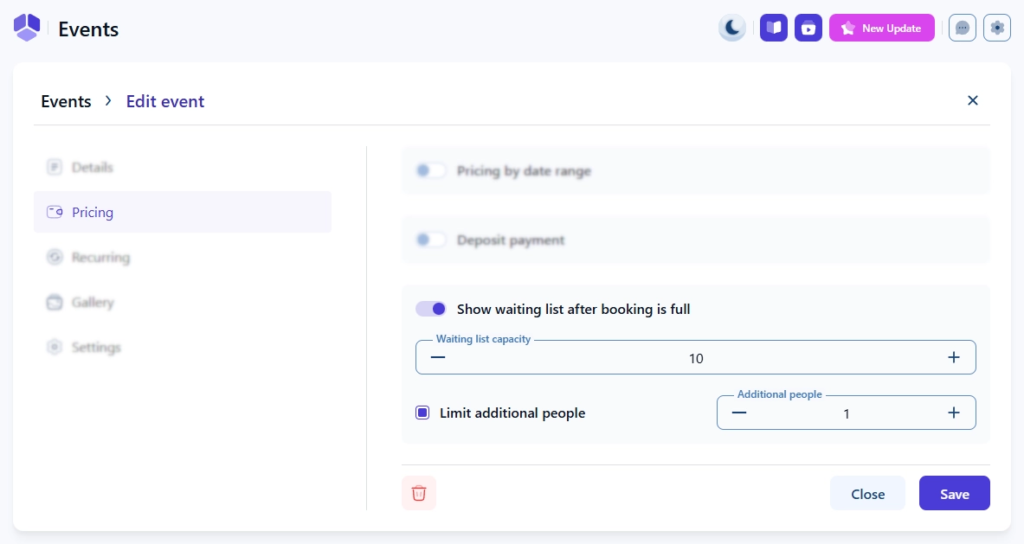
Task: Enable Pricing by date range toggle
Action: [x=431, y=171]
